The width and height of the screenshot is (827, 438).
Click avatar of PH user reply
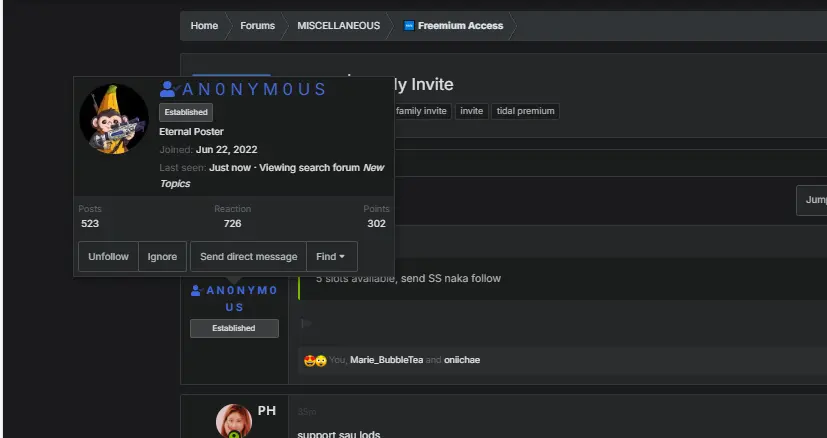pos(234,421)
